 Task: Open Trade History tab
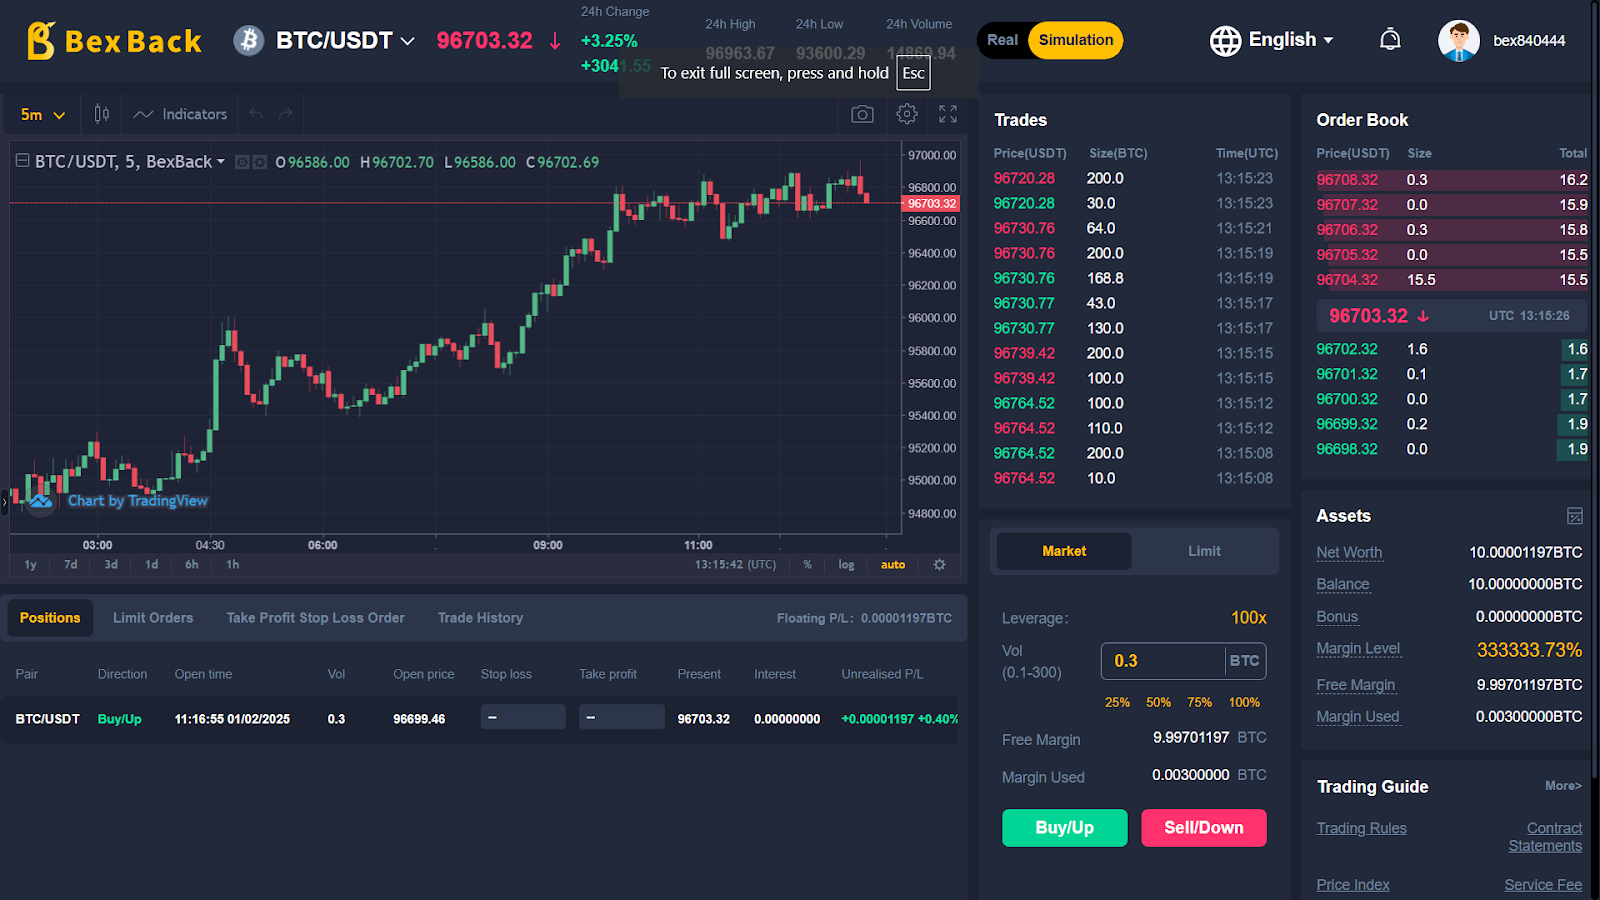[480, 618]
